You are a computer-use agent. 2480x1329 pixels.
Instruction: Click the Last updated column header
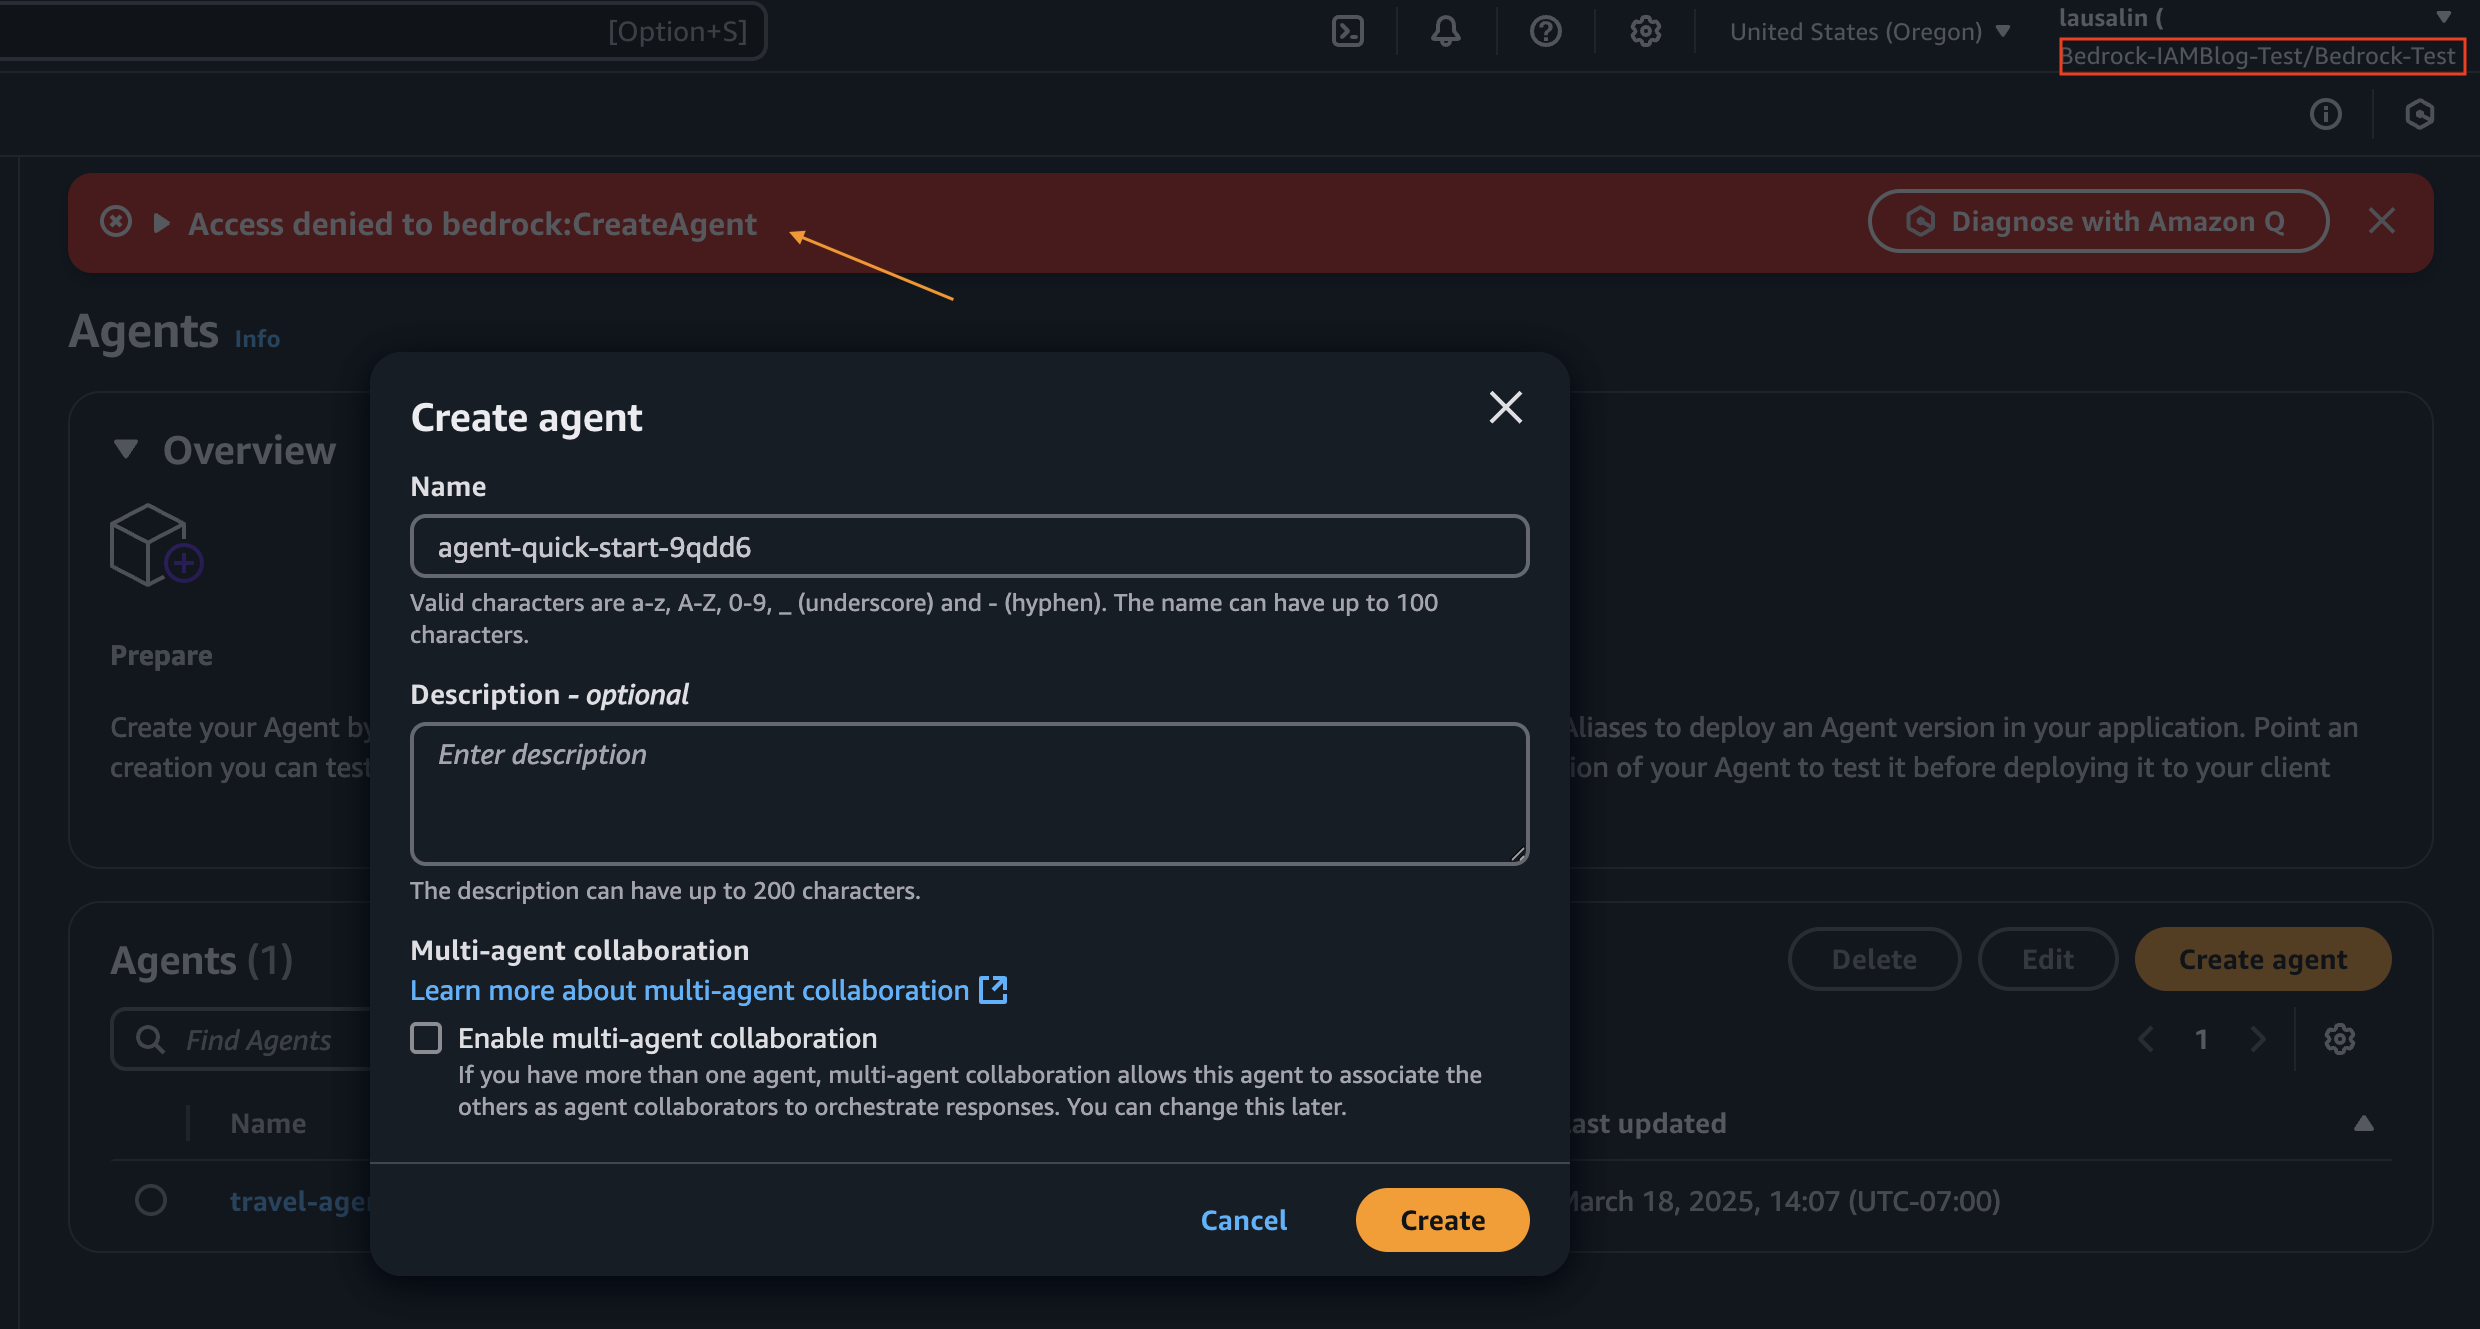[x=1648, y=1123]
